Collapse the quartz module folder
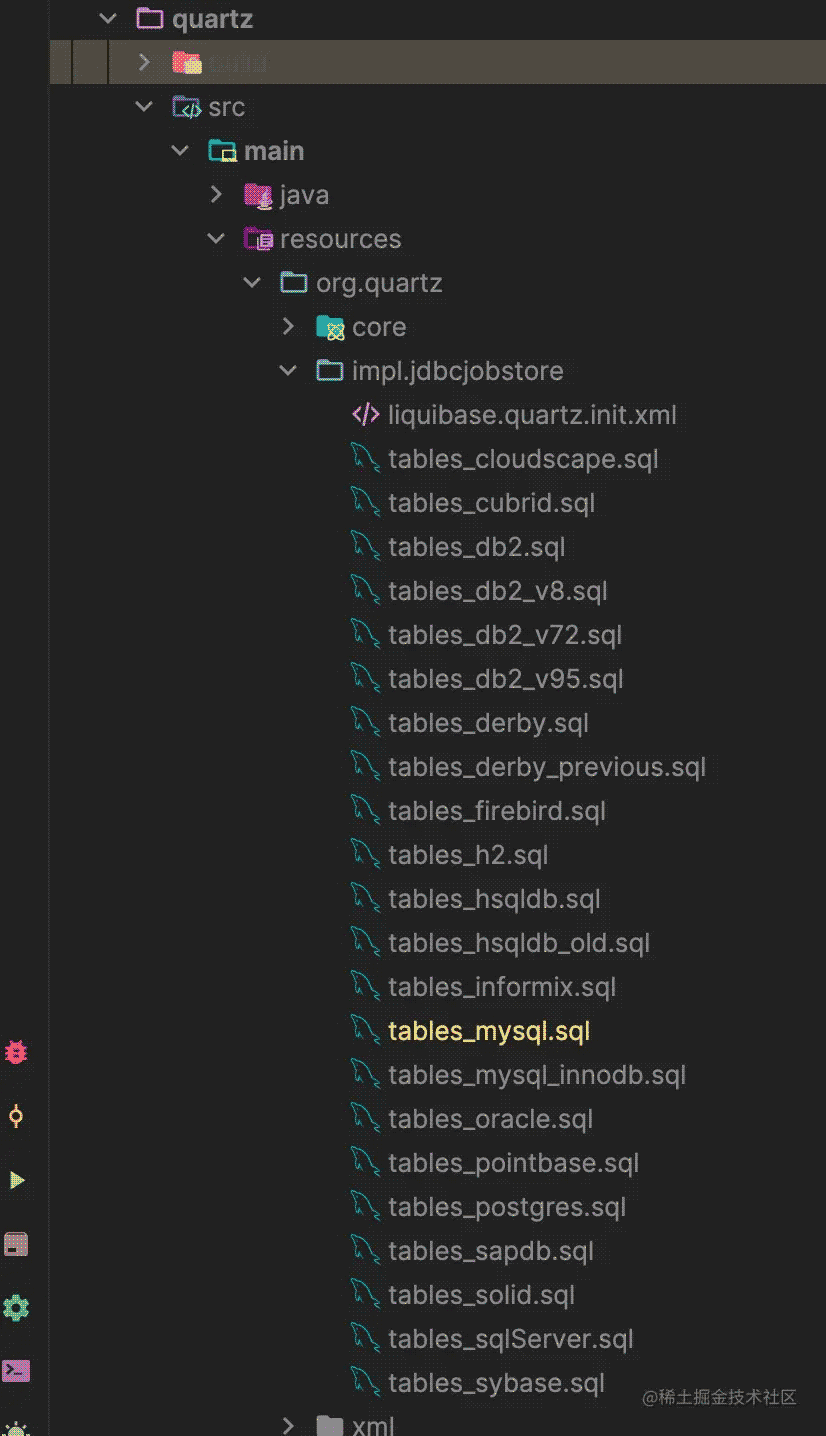Screen dimensions: 826x1436 [108, 18]
